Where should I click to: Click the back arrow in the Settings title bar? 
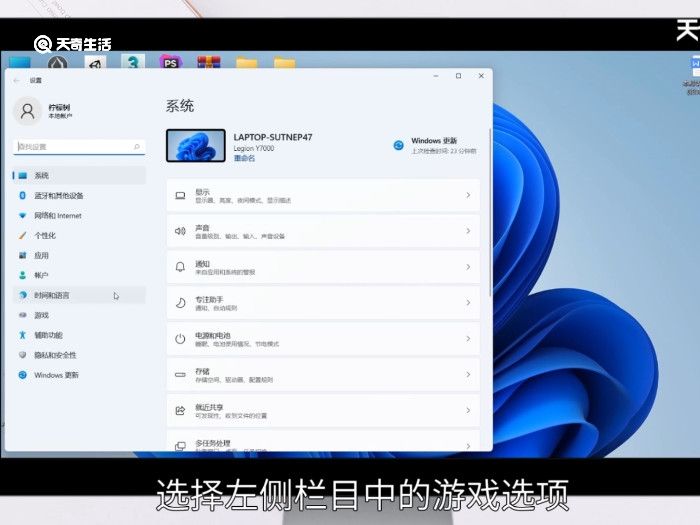(17, 80)
